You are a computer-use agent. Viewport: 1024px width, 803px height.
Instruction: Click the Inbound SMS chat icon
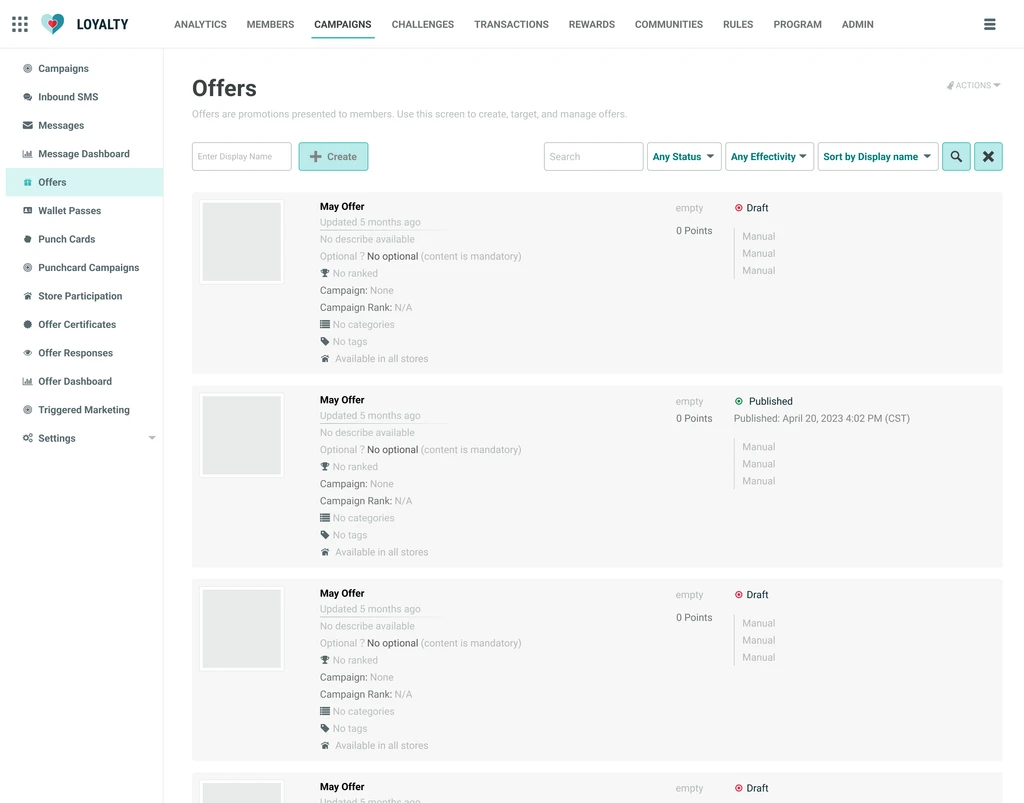click(x=27, y=97)
